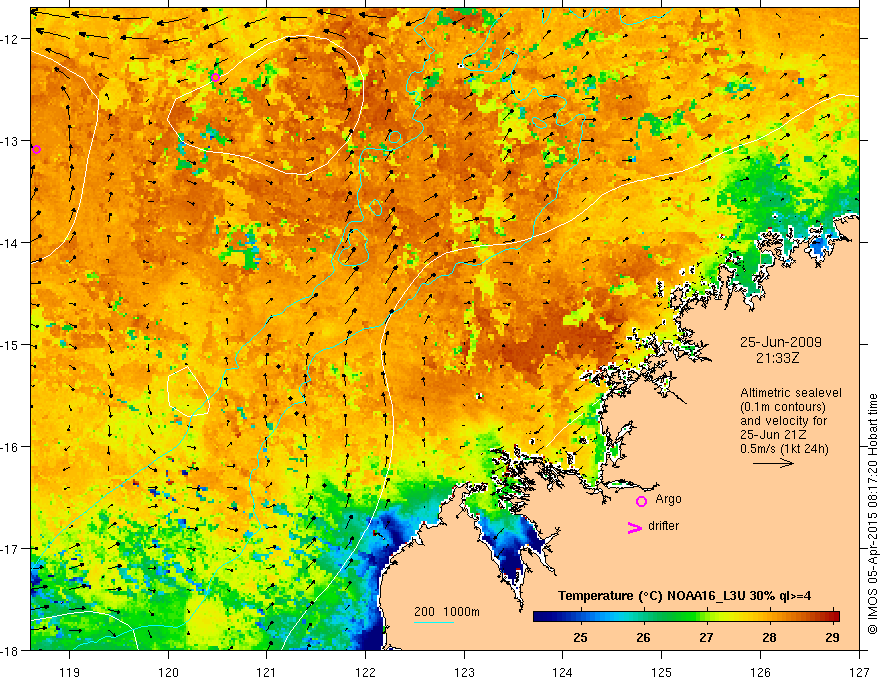The width and height of the screenshot is (880, 680).
Task: Click the longitude axis label 125
Action: point(662,672)
